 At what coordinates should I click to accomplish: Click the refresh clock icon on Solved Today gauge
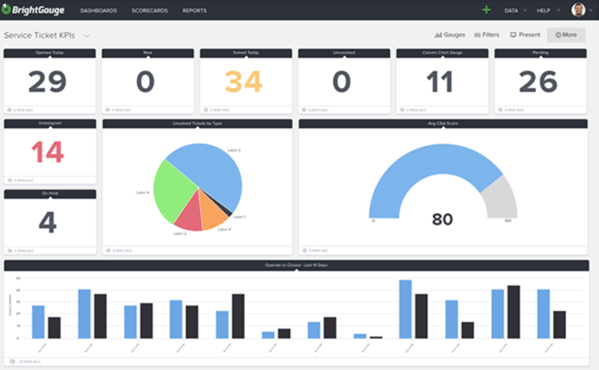pos(206,110)
